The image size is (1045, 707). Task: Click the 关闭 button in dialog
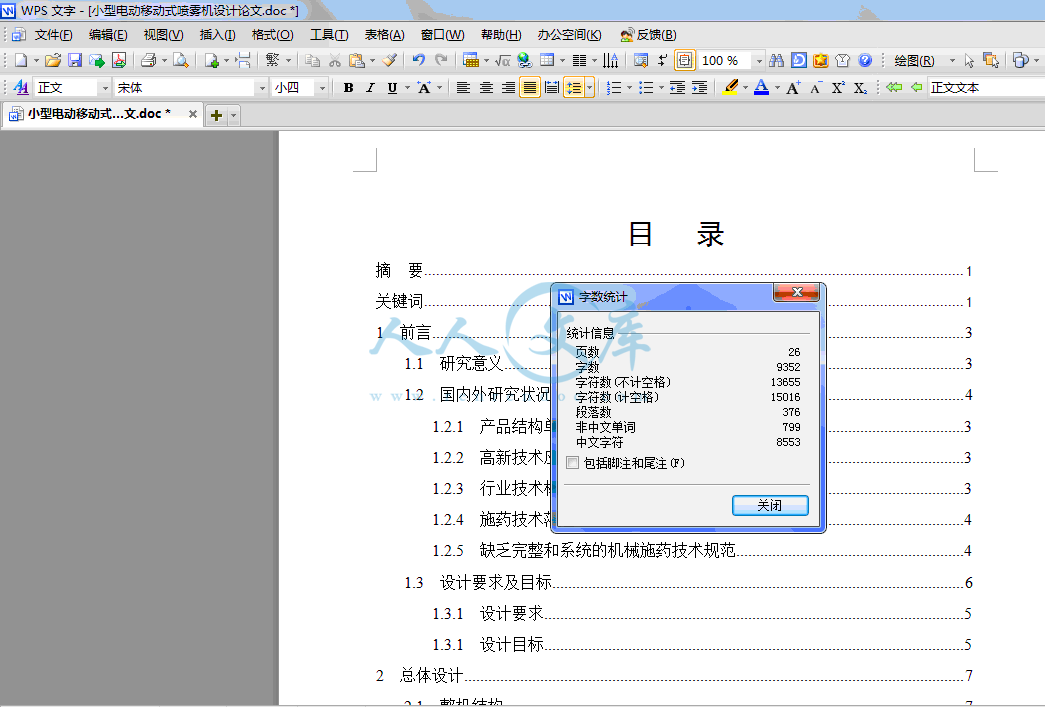(x=770, y=505)
